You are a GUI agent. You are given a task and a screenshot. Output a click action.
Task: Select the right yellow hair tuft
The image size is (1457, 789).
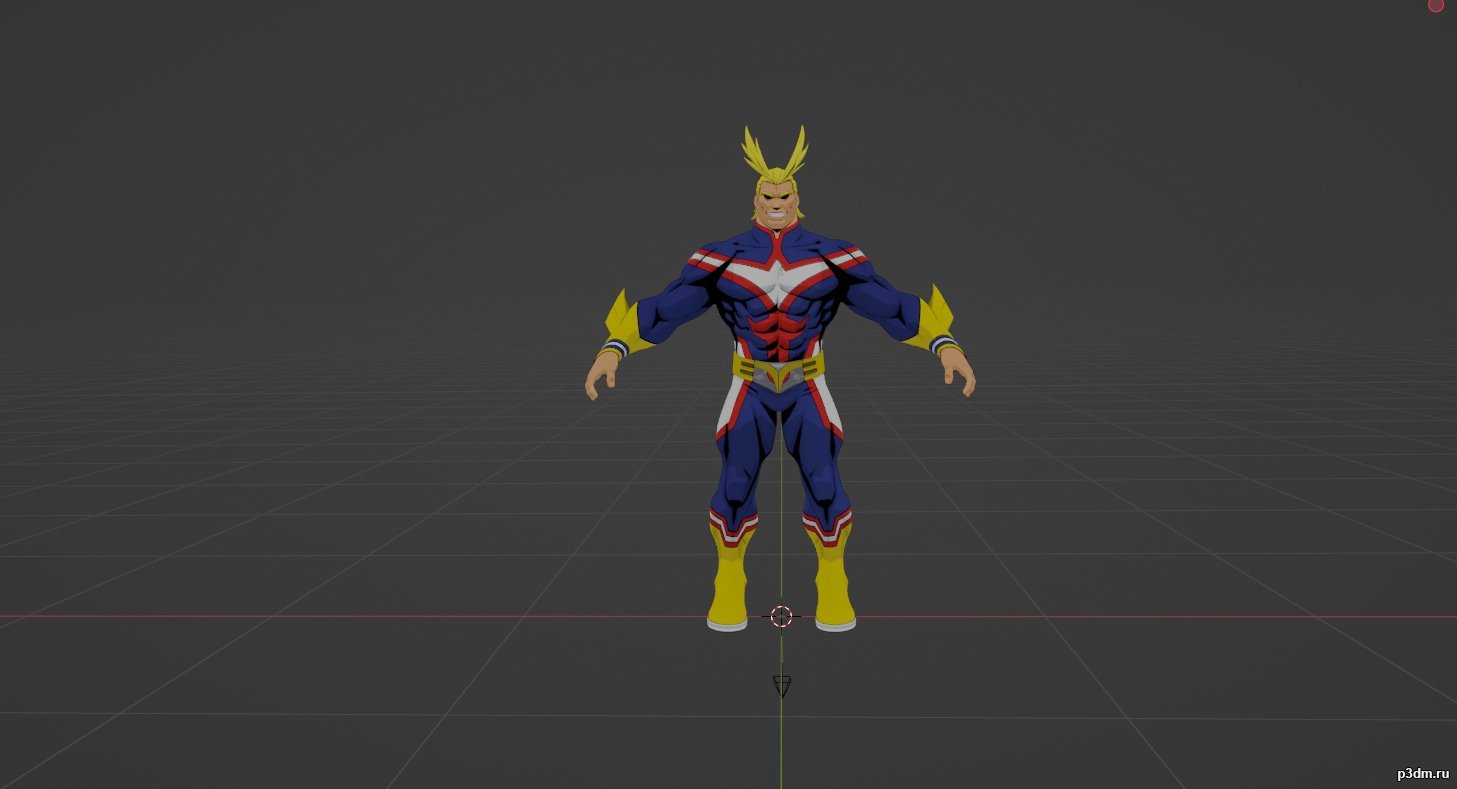[796, 152]
